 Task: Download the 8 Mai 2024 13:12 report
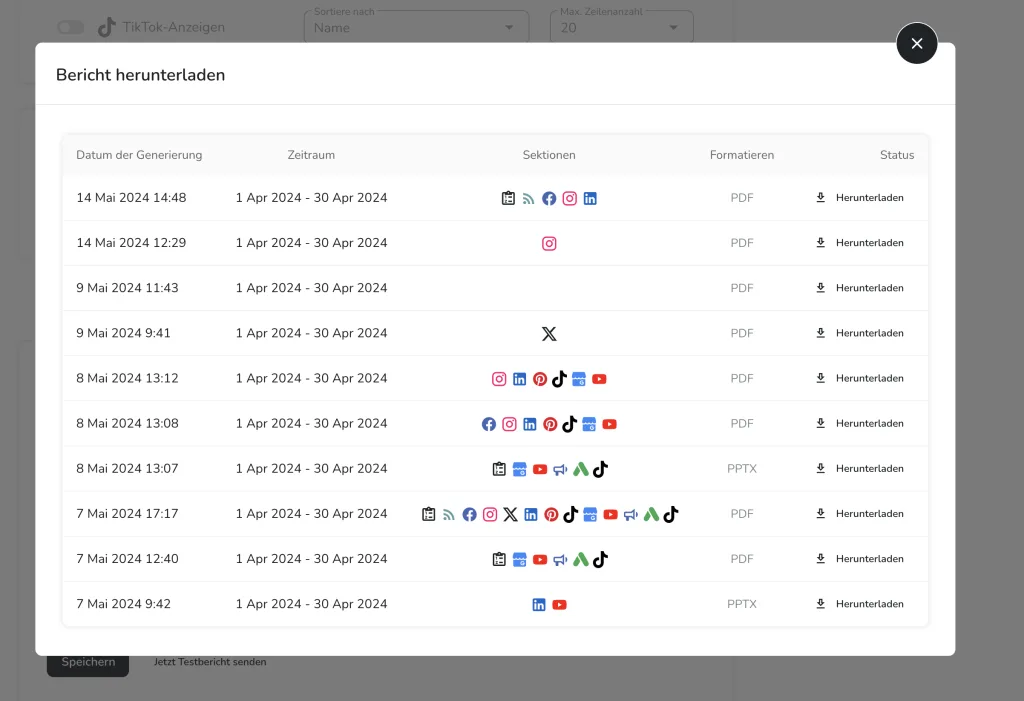(x=859, y=378)
